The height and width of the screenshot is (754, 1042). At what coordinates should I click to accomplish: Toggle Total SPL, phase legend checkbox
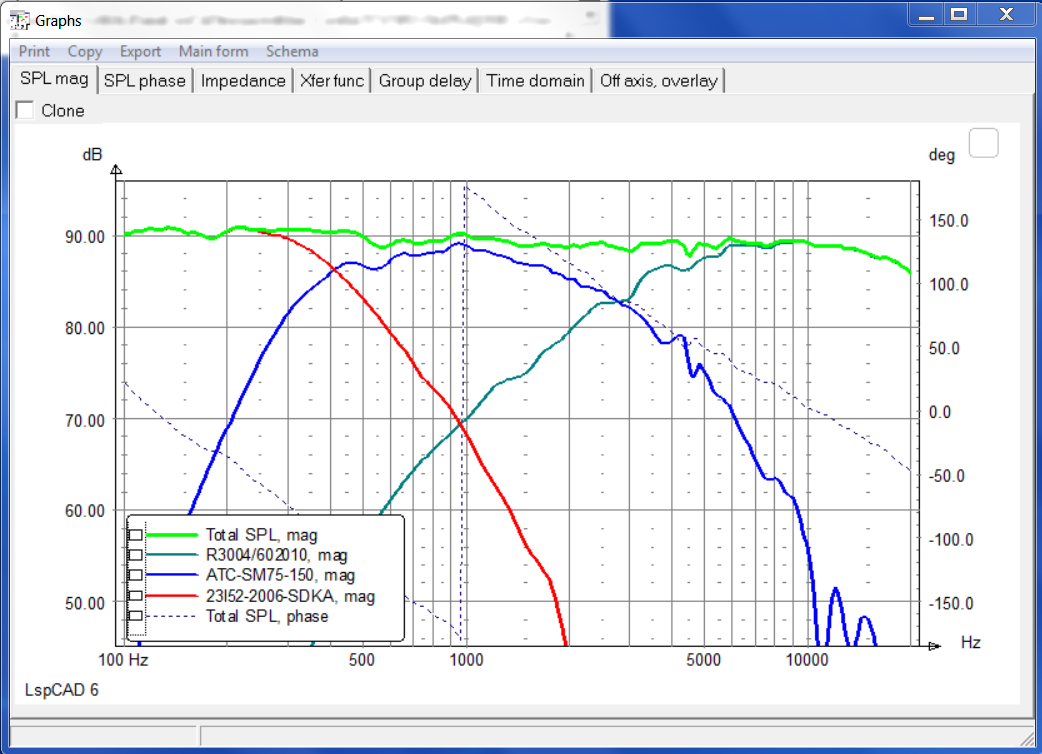point(135,617)
